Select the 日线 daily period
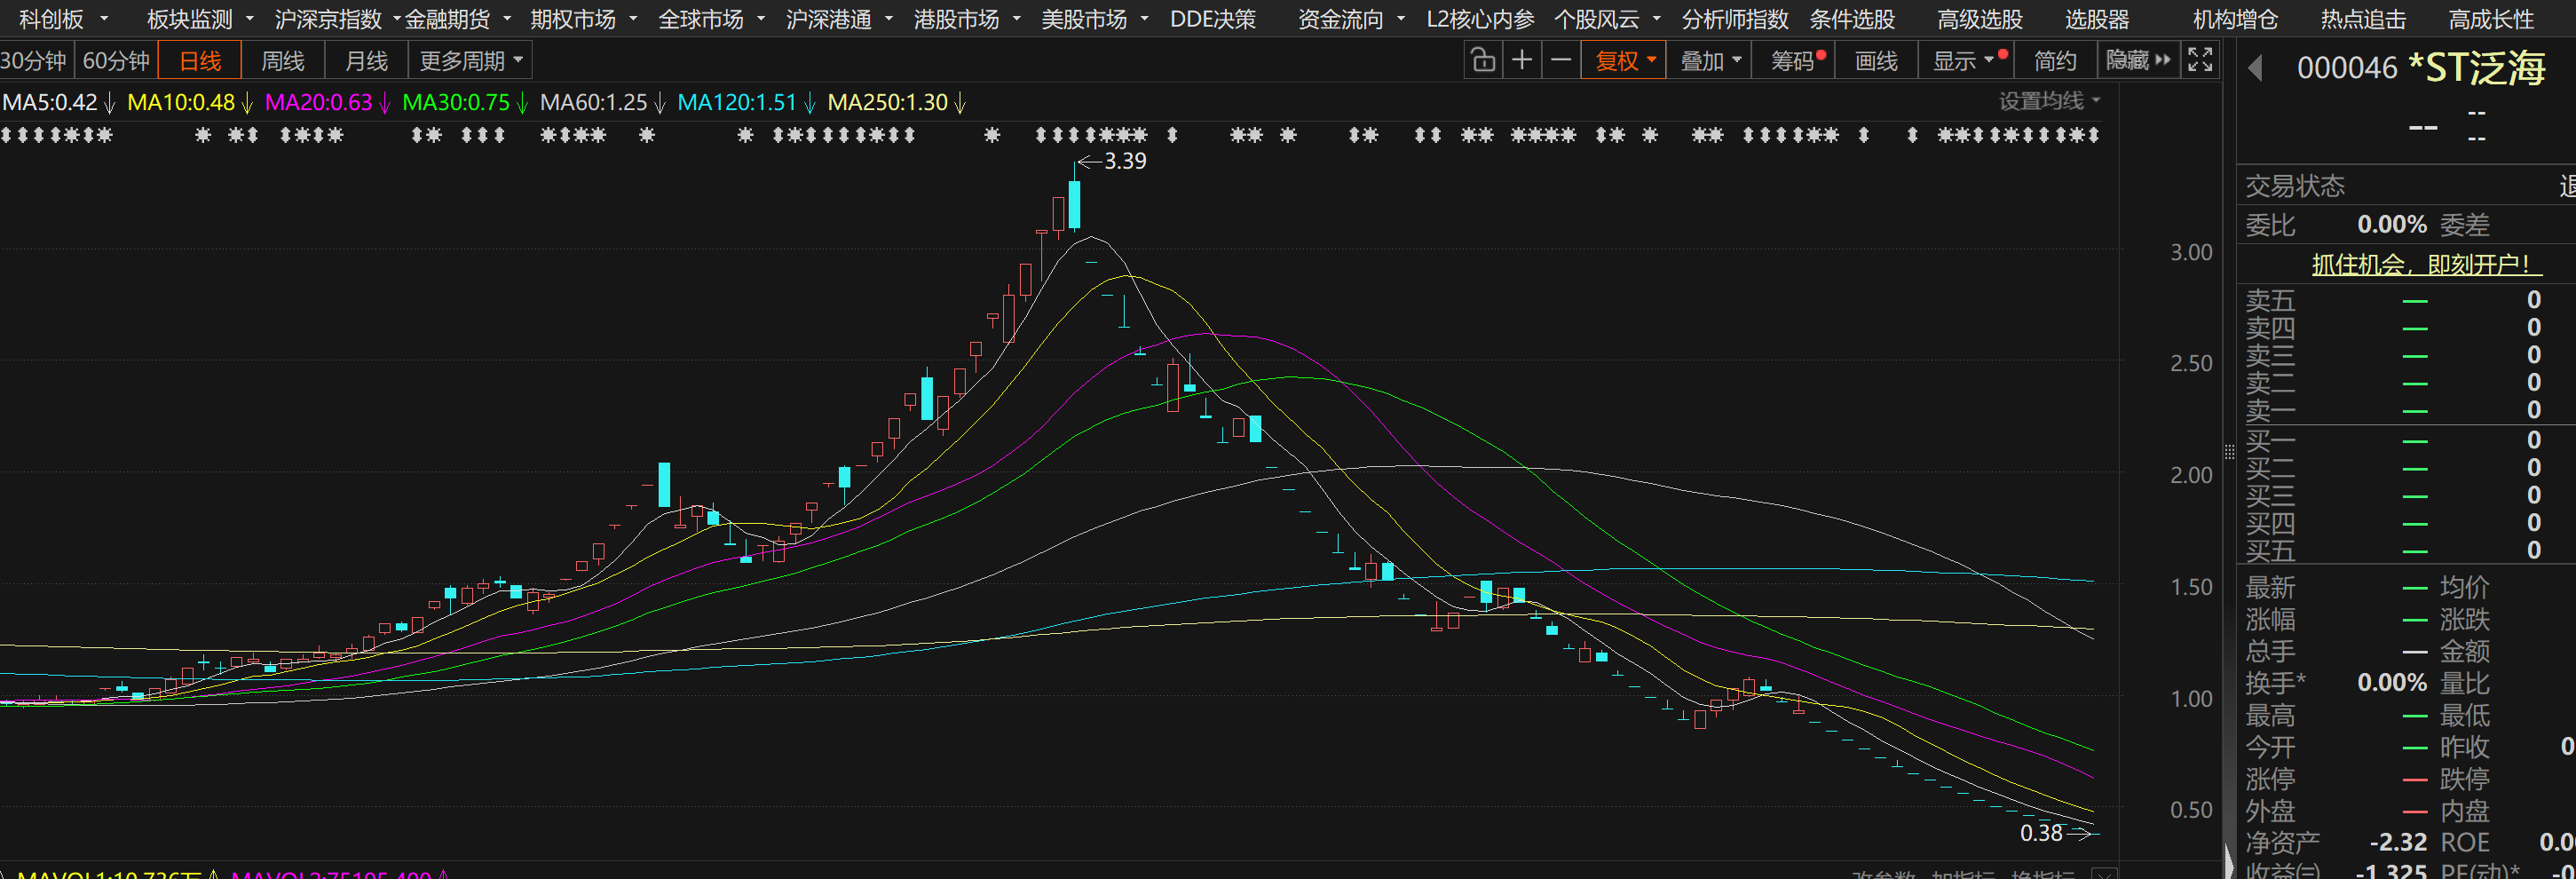The image size is (2576, 879). 200,61
